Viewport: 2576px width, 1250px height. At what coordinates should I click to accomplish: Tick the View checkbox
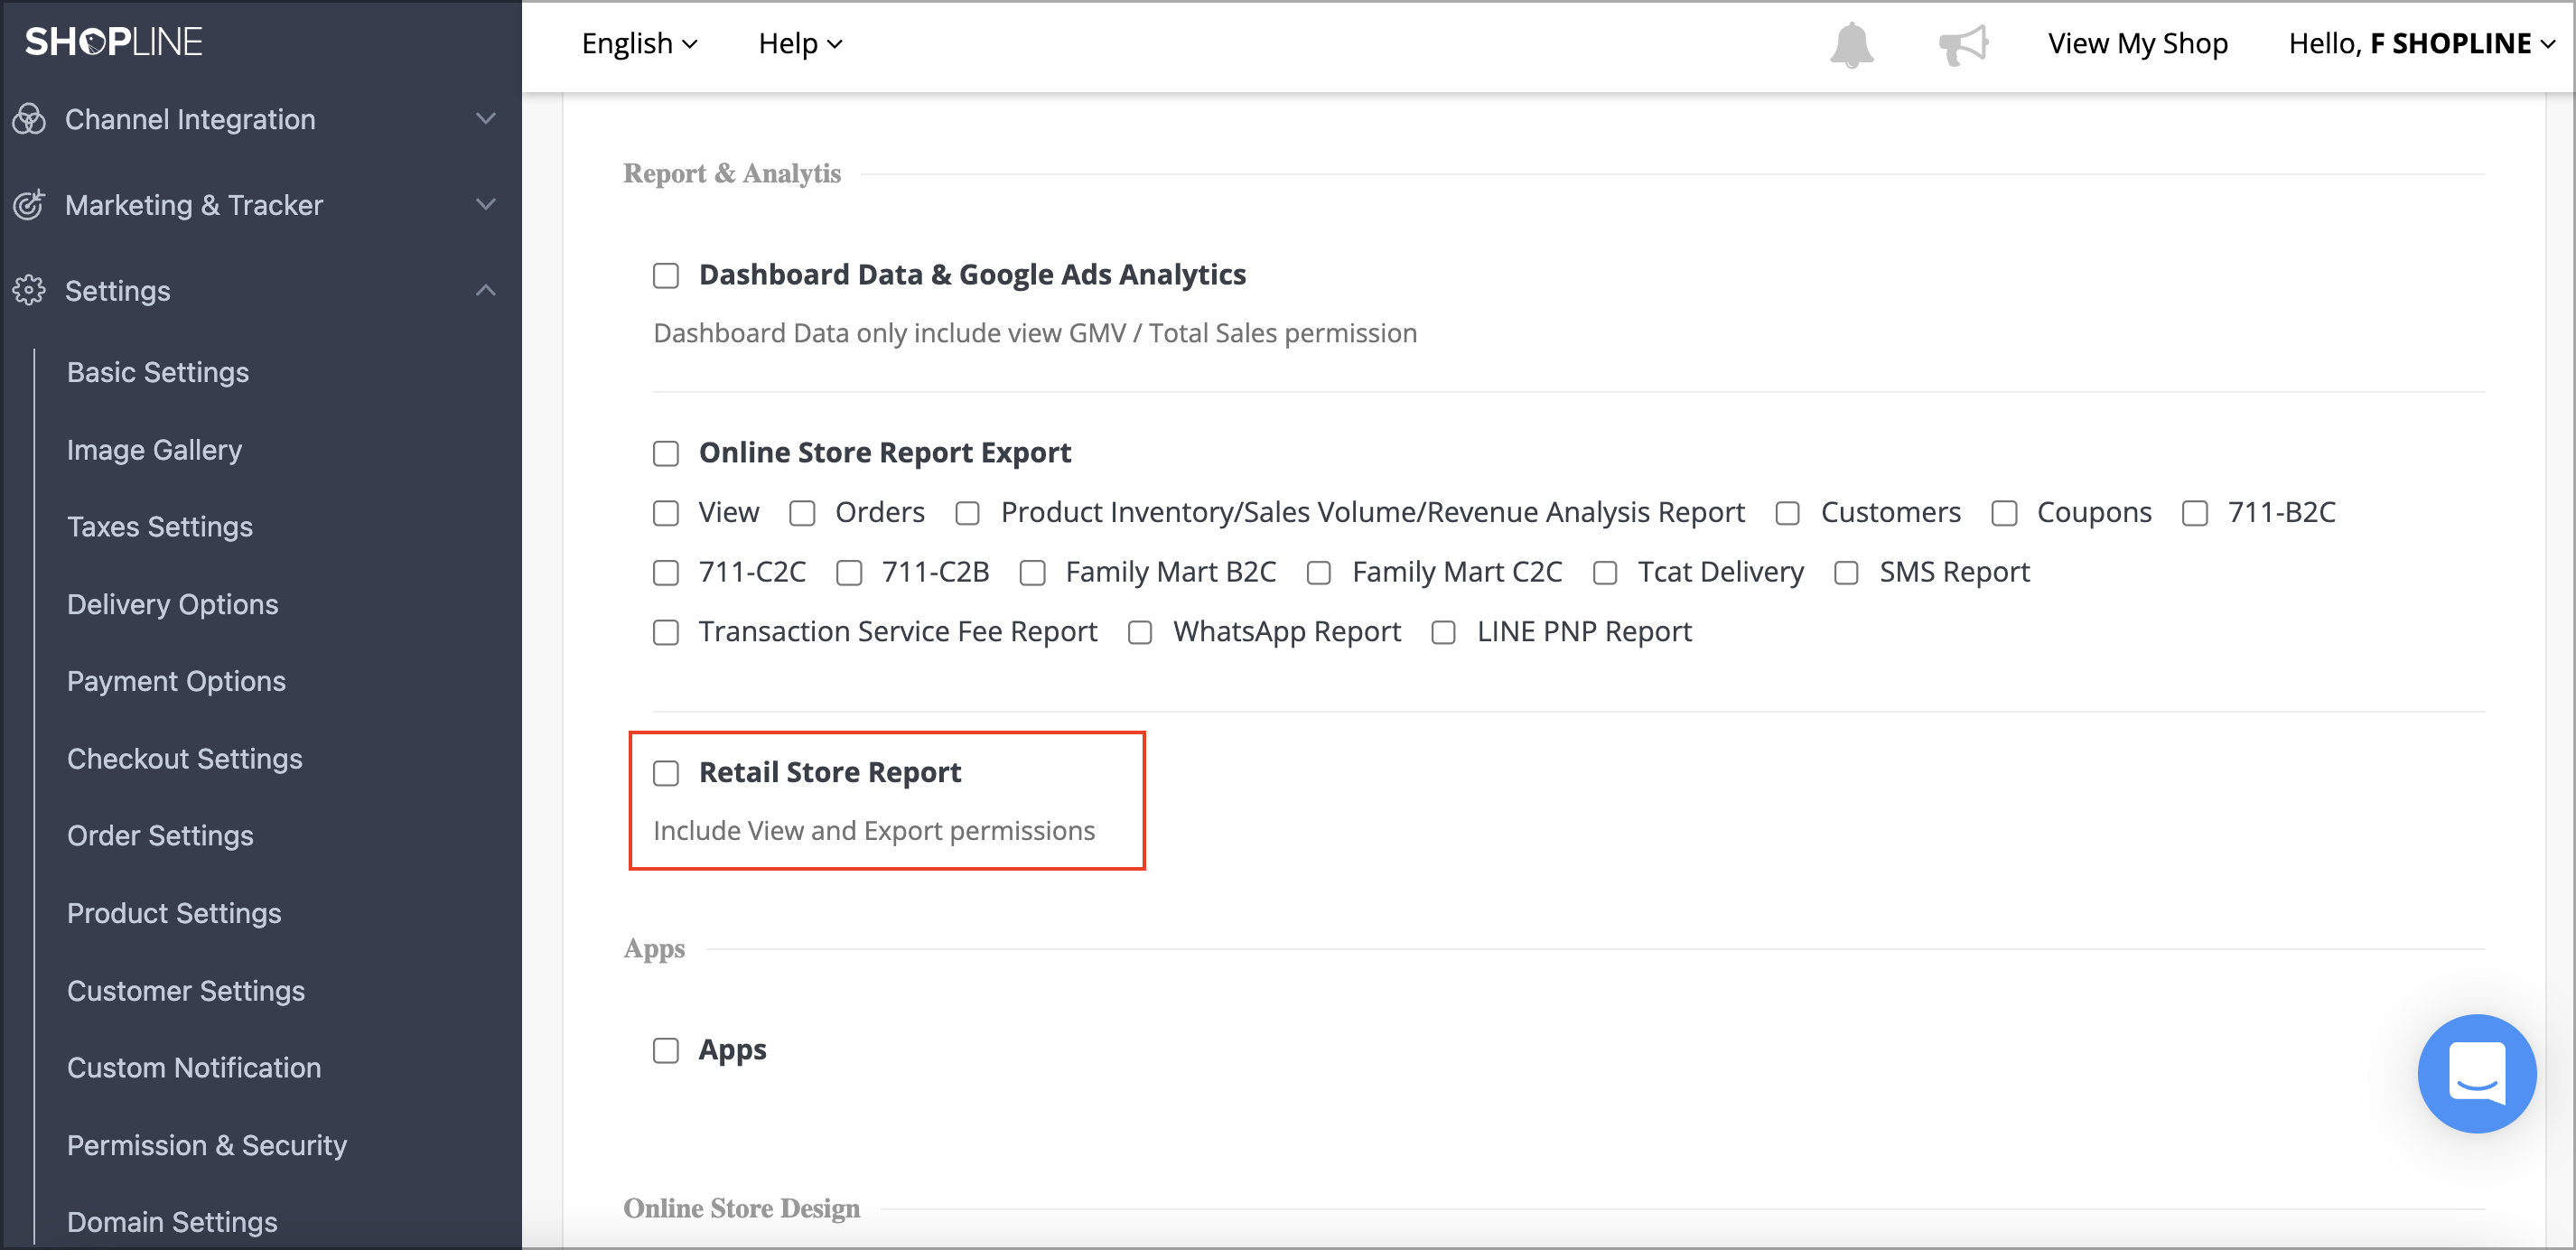tap(666, 513)
